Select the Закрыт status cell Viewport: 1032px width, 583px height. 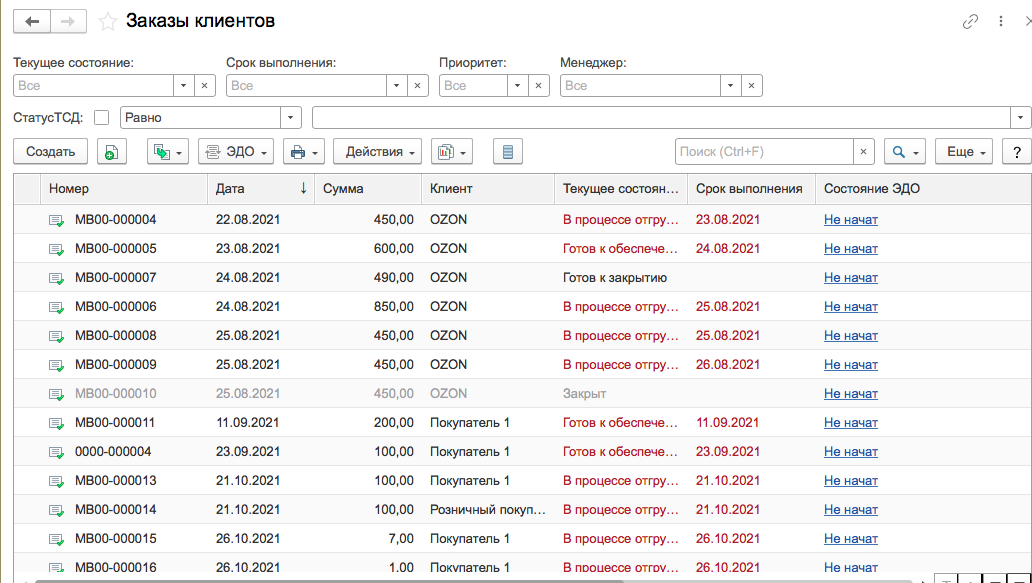pos(621,393)
